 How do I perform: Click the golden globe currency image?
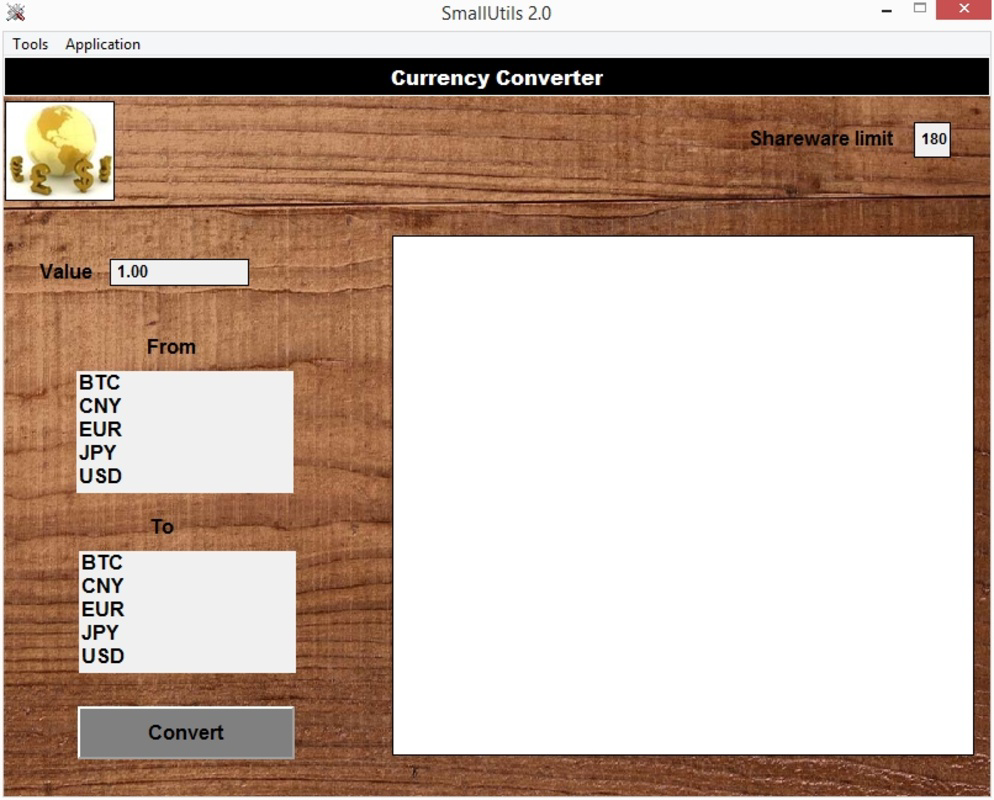pos(60,151)
